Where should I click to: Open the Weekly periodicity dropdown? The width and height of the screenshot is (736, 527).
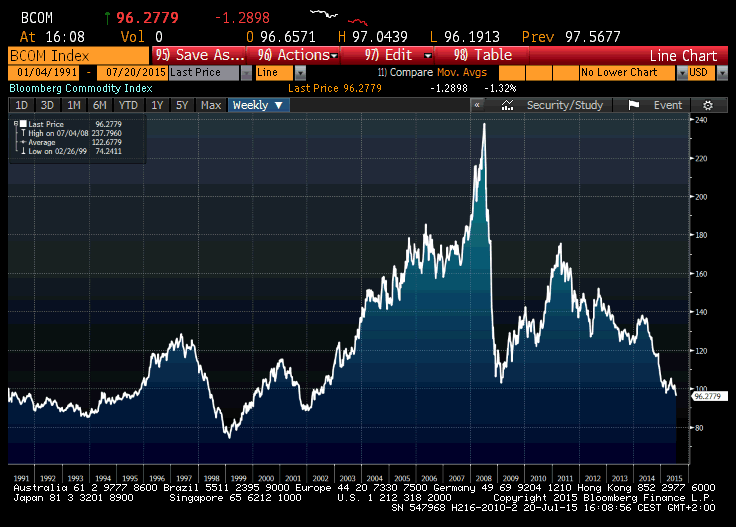259,105
